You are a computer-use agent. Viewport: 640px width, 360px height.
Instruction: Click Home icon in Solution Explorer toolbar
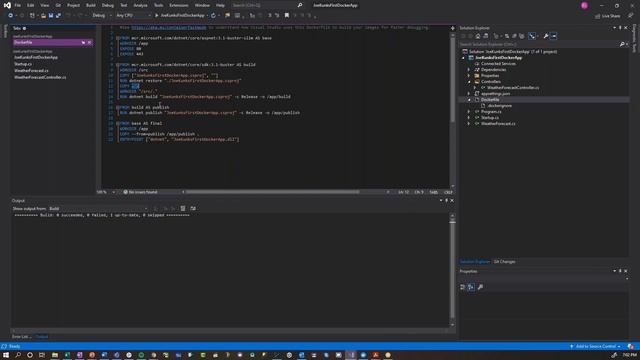tap(478, 36)
